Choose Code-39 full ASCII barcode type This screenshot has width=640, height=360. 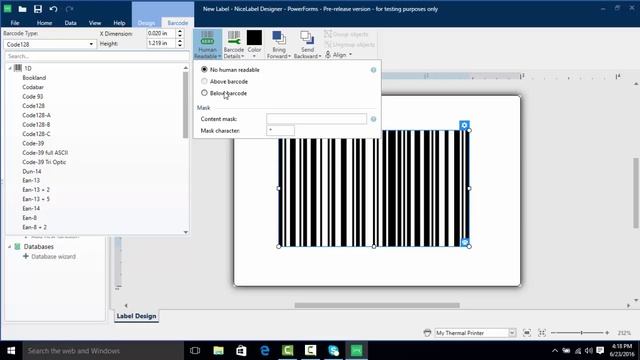pos(45,153)
